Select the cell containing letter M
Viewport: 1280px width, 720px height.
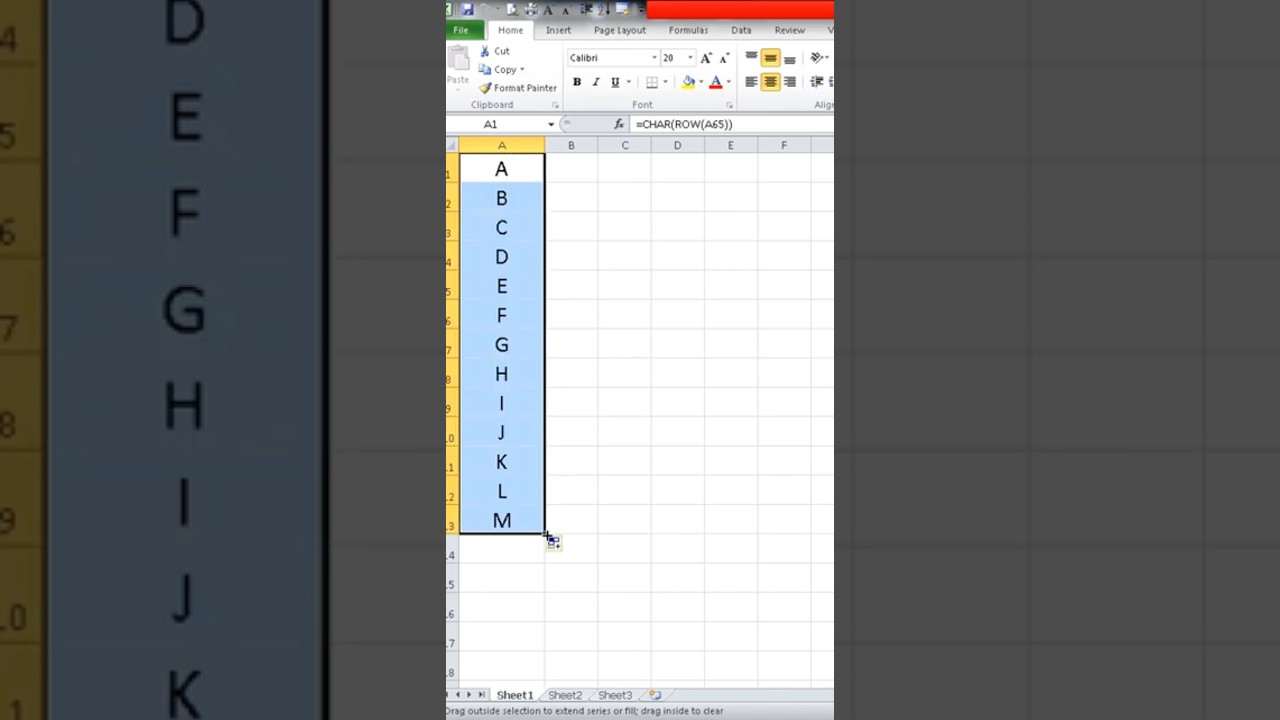[502, 520]
